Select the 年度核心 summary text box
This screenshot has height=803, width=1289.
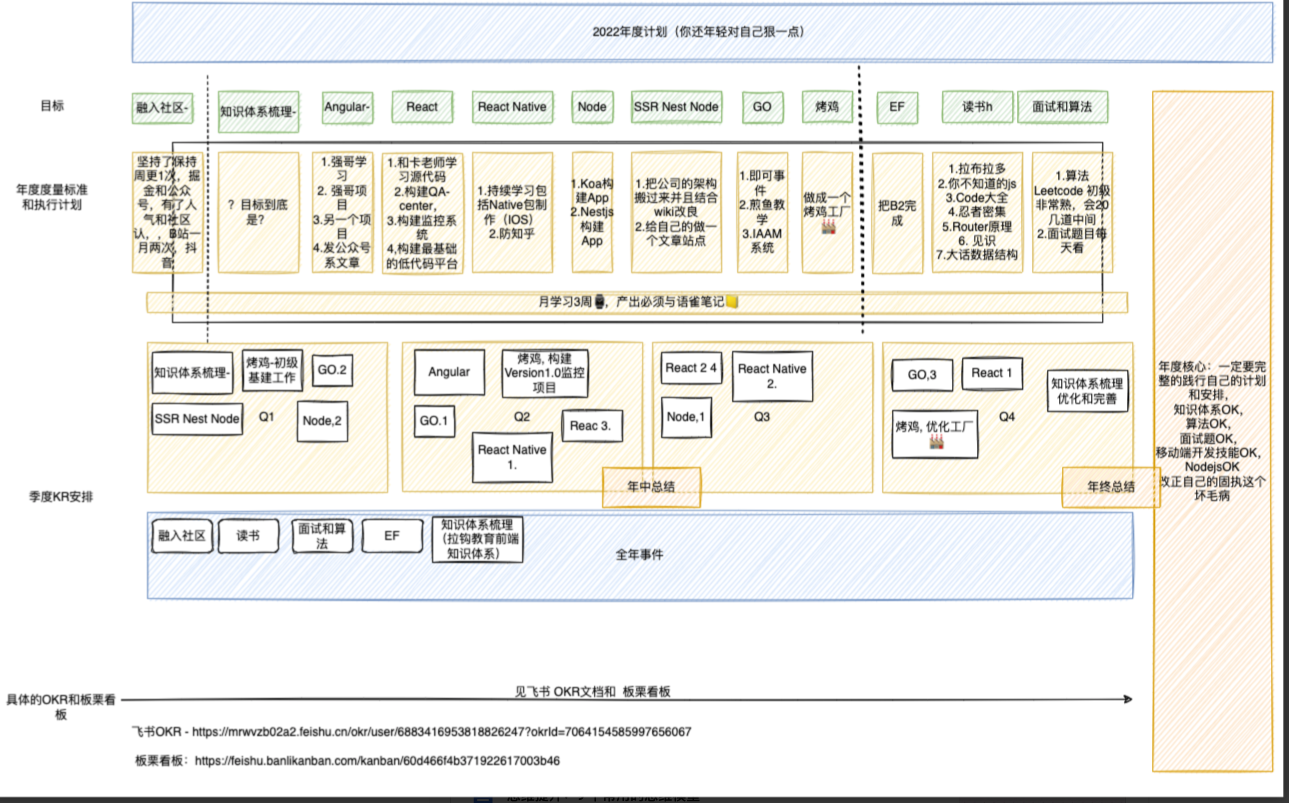pyautogui.click(x=1212, y=431)
